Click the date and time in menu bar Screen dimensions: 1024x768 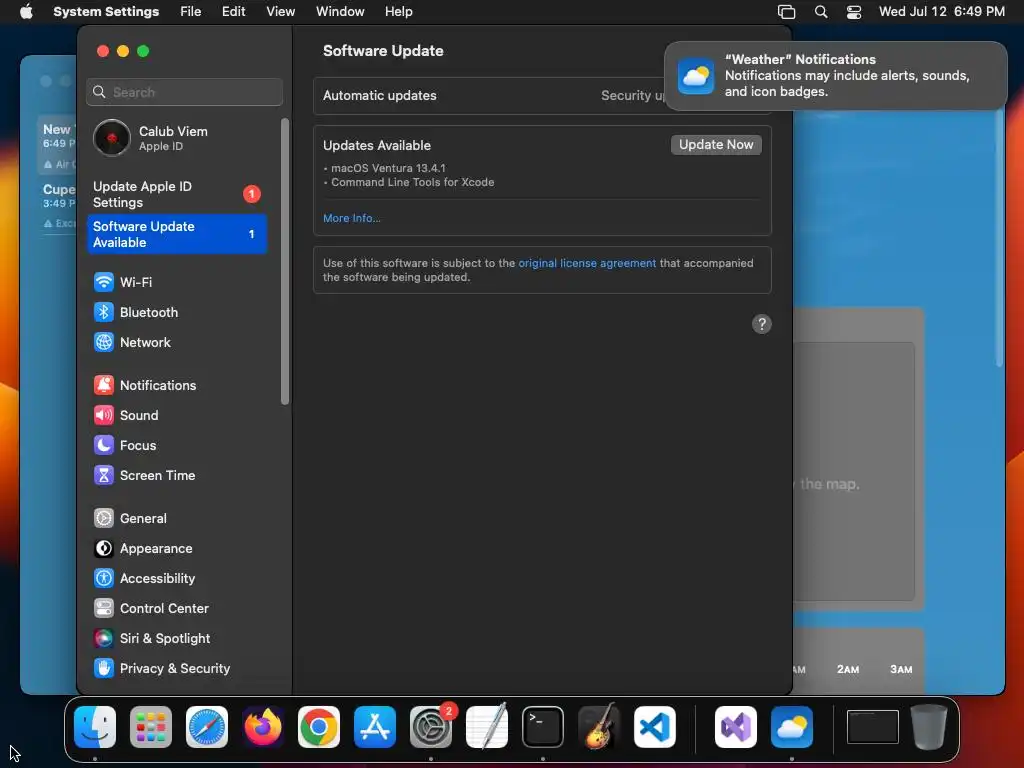click(x=942, y=12)
